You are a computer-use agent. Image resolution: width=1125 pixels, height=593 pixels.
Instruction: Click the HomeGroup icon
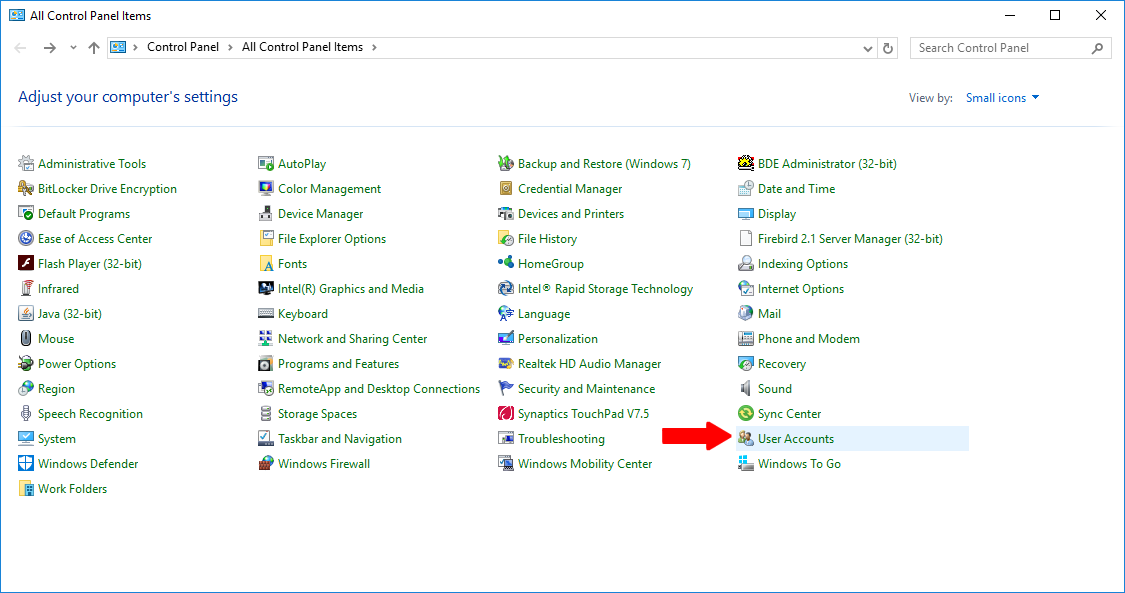point(506,264)
